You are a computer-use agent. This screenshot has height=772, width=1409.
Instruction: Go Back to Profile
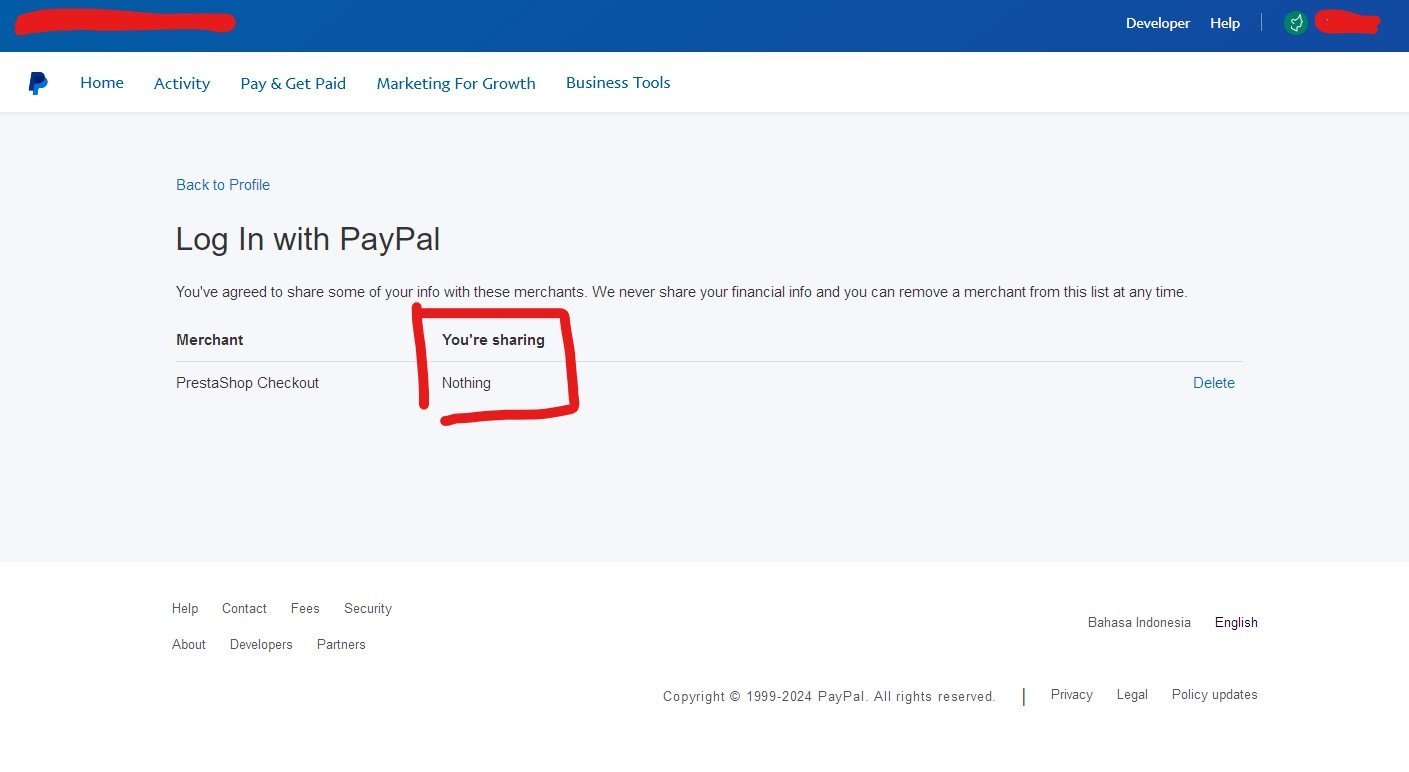[x=223, y=185]
